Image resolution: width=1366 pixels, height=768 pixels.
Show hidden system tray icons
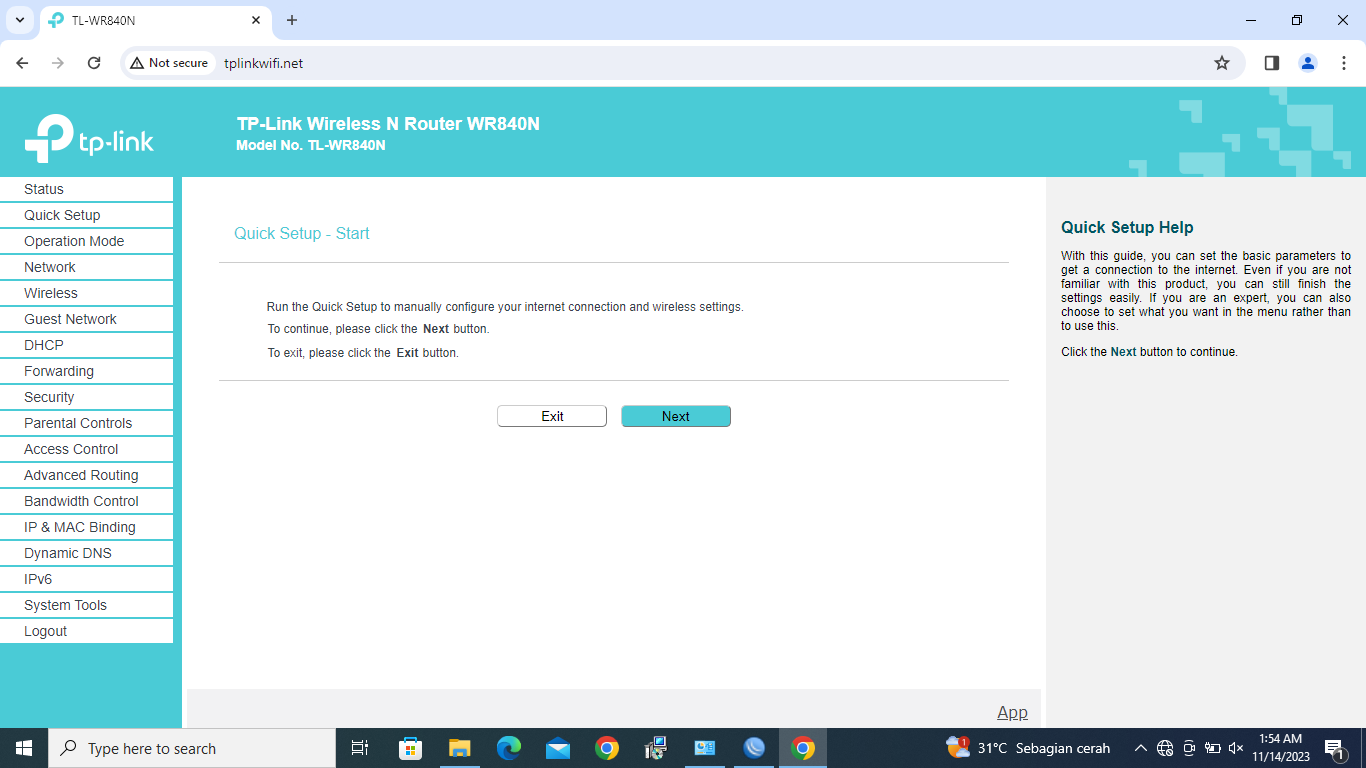(1140, 748)
